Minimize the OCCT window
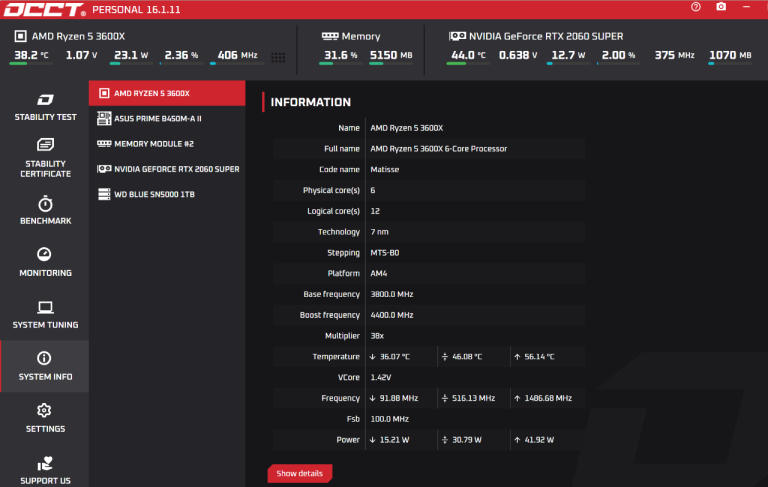Screen dimensions: 768x487 (x=746, y=7)
